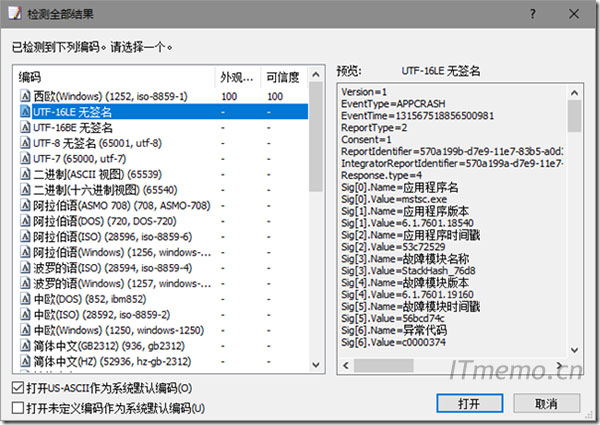Click the preview pane vertical scrollbar thumb
Viewport: 600px width, 425px height.
(574, 116)
